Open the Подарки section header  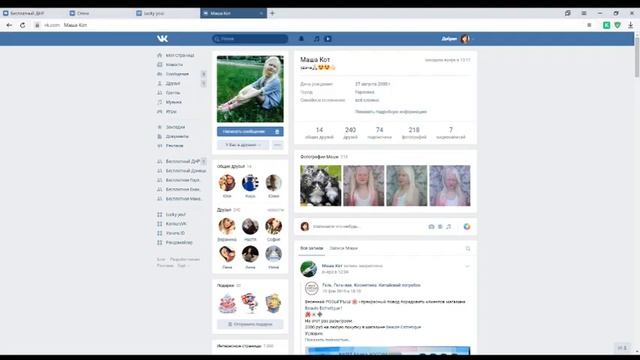[226, 286]
